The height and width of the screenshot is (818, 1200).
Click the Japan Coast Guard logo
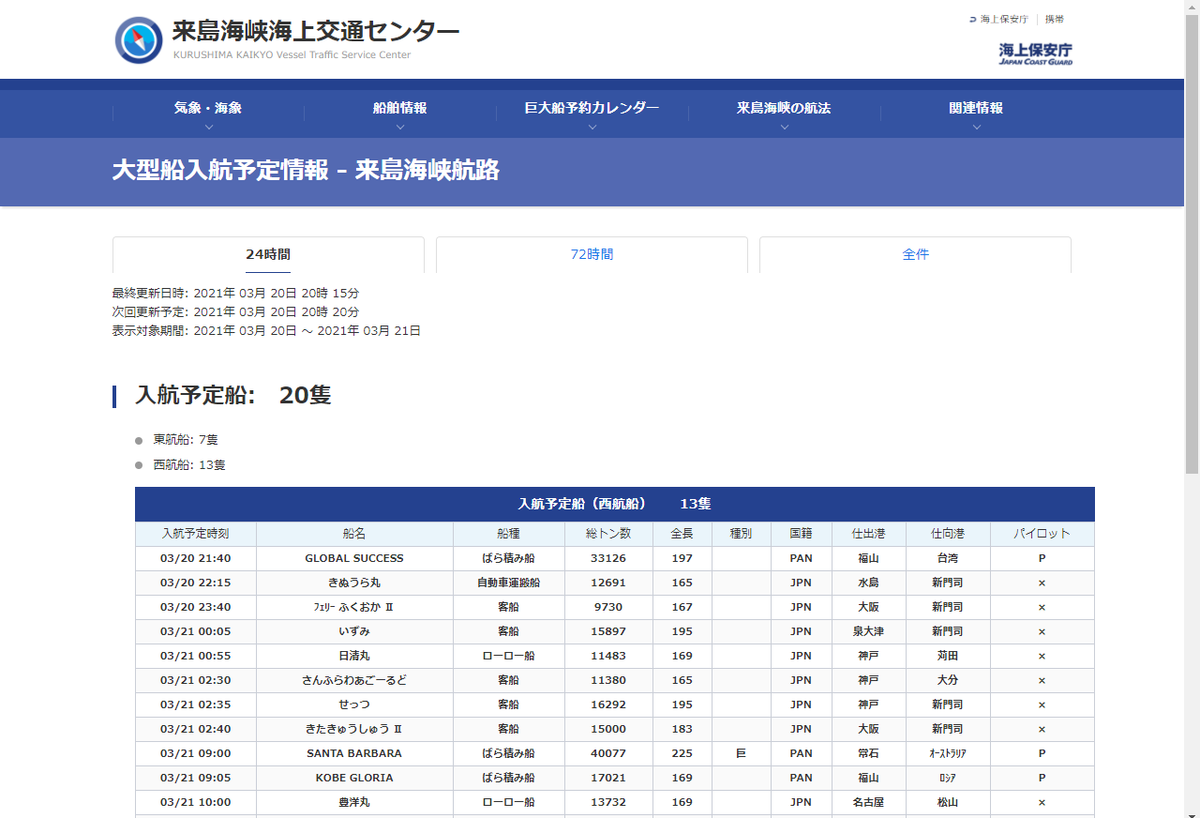(x=1035, y=53)
